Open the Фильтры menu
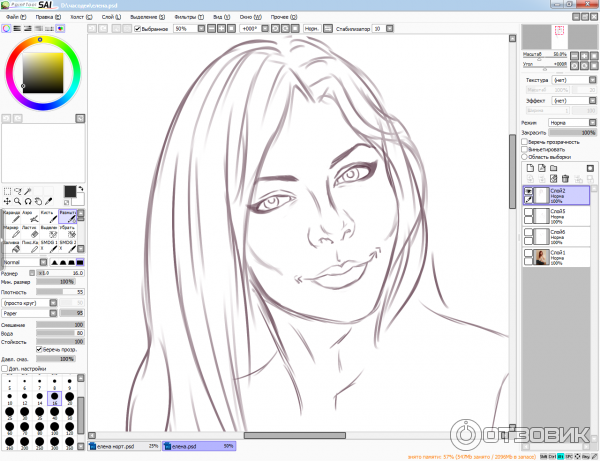This screenshot has width=600, height=461. 186,17
